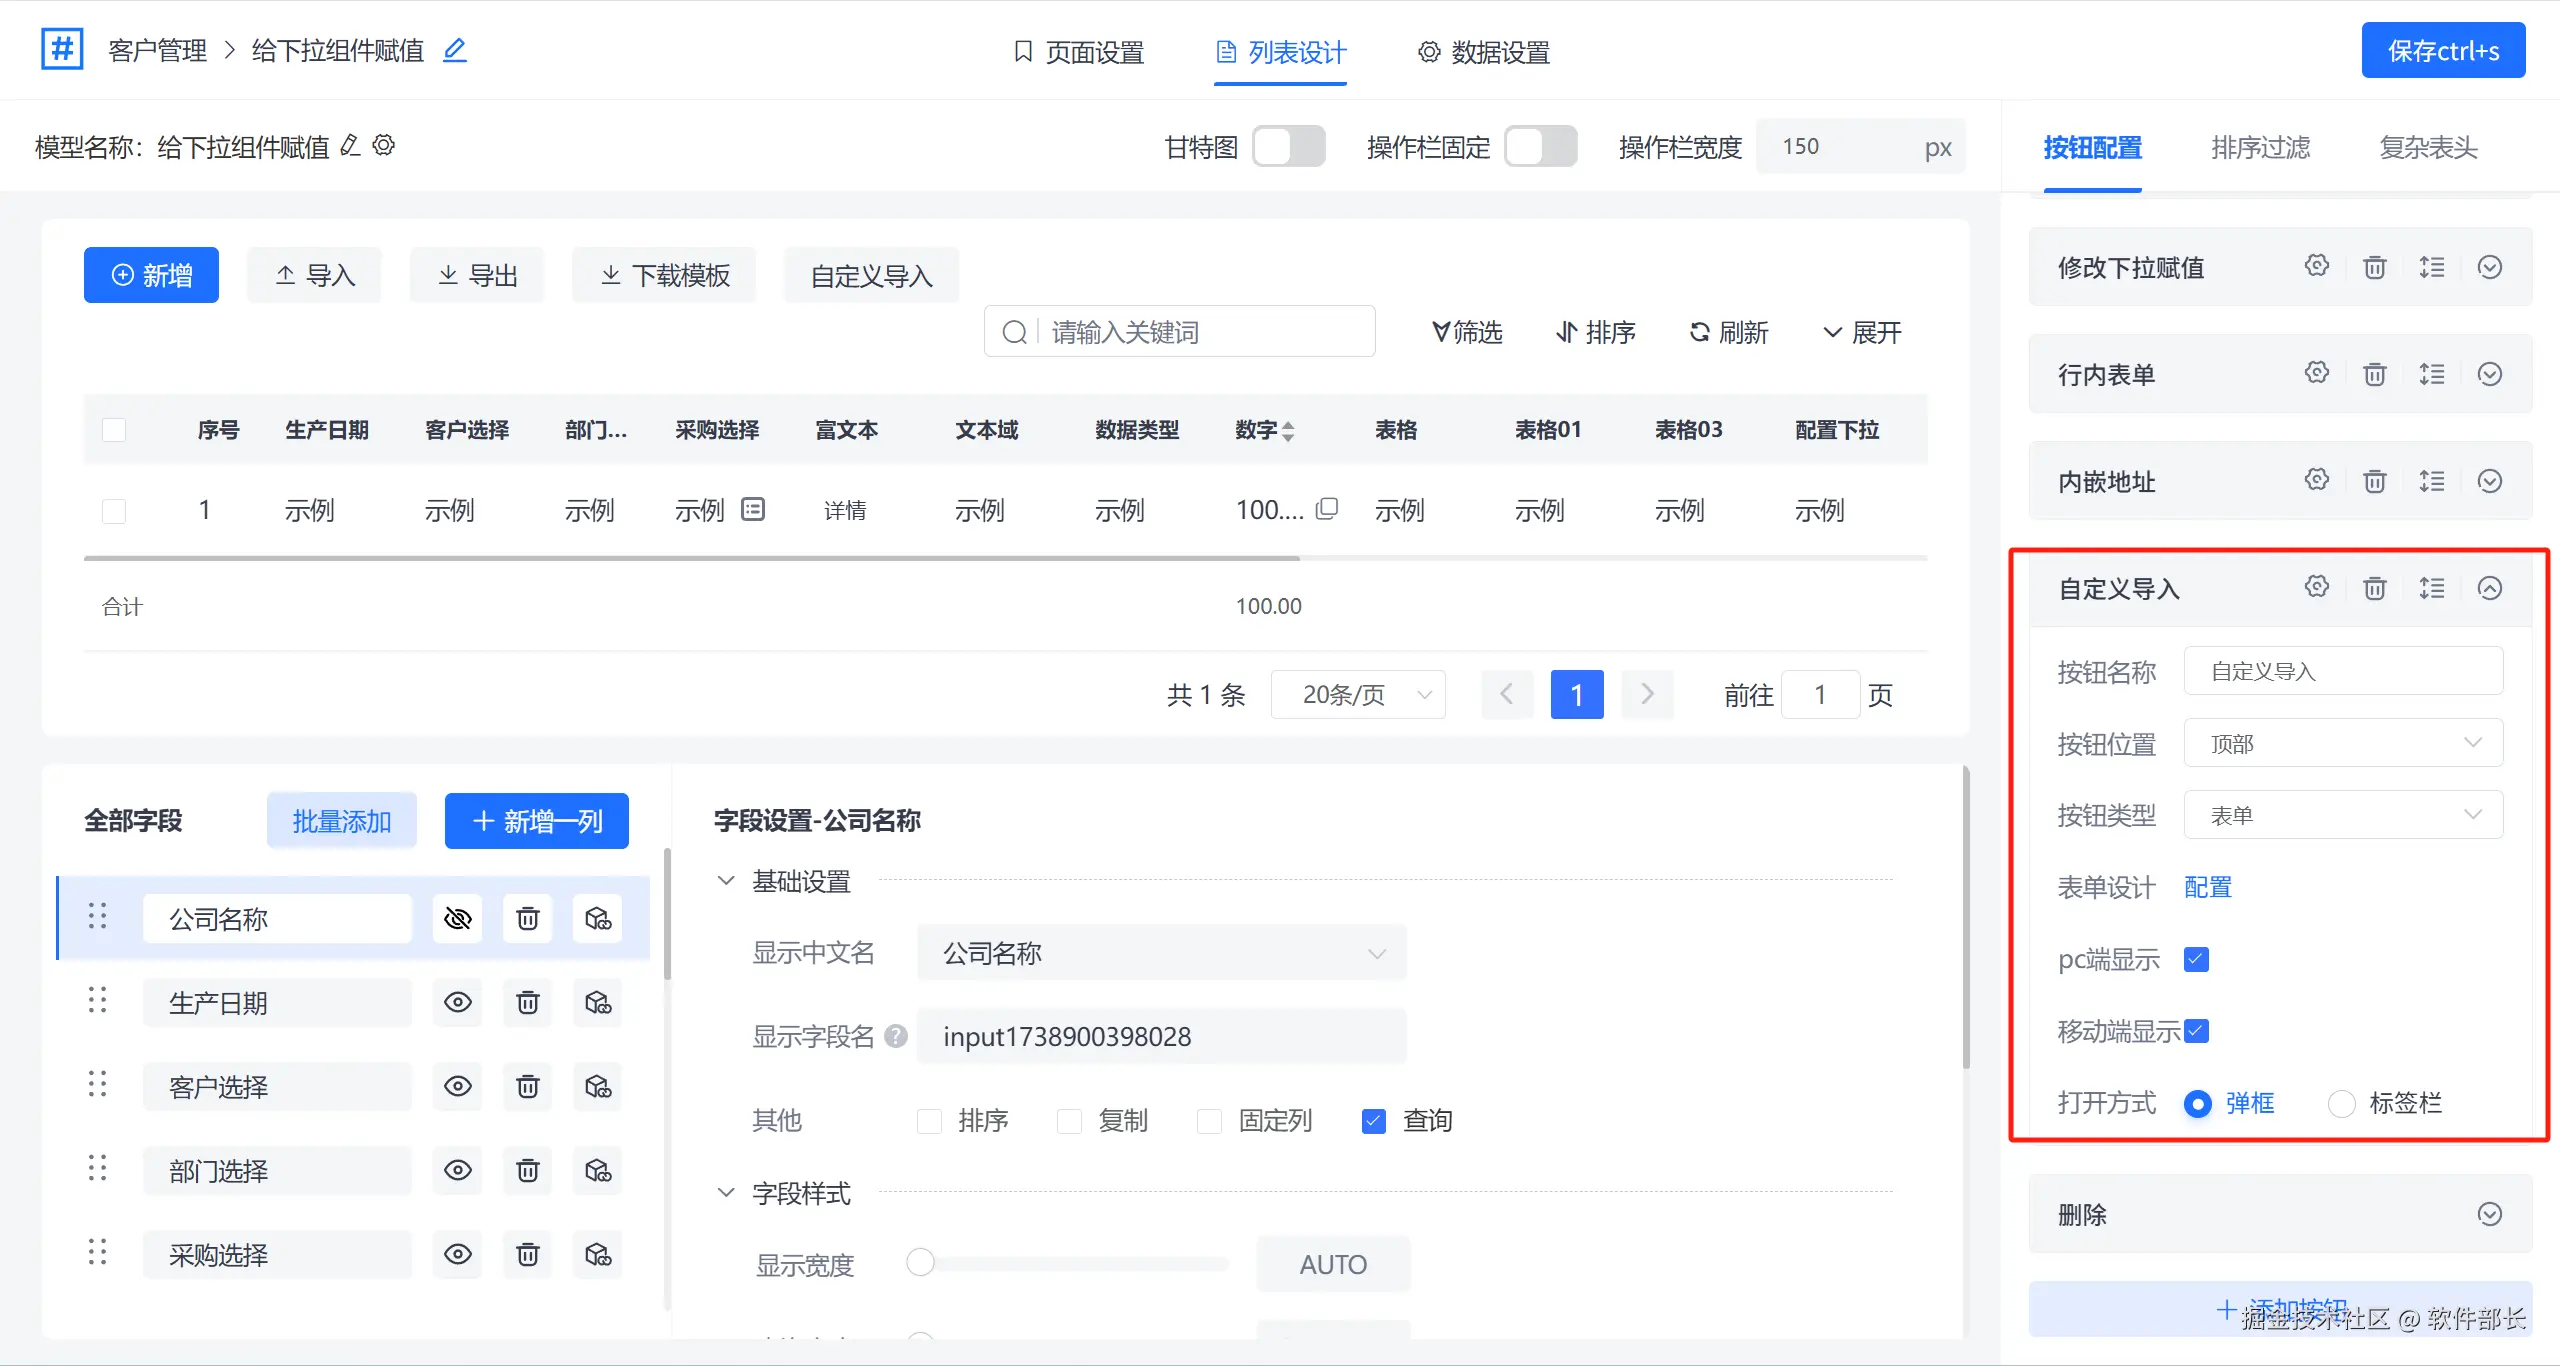Toggle the 甘特图 switch

[x=1288, y=147]
